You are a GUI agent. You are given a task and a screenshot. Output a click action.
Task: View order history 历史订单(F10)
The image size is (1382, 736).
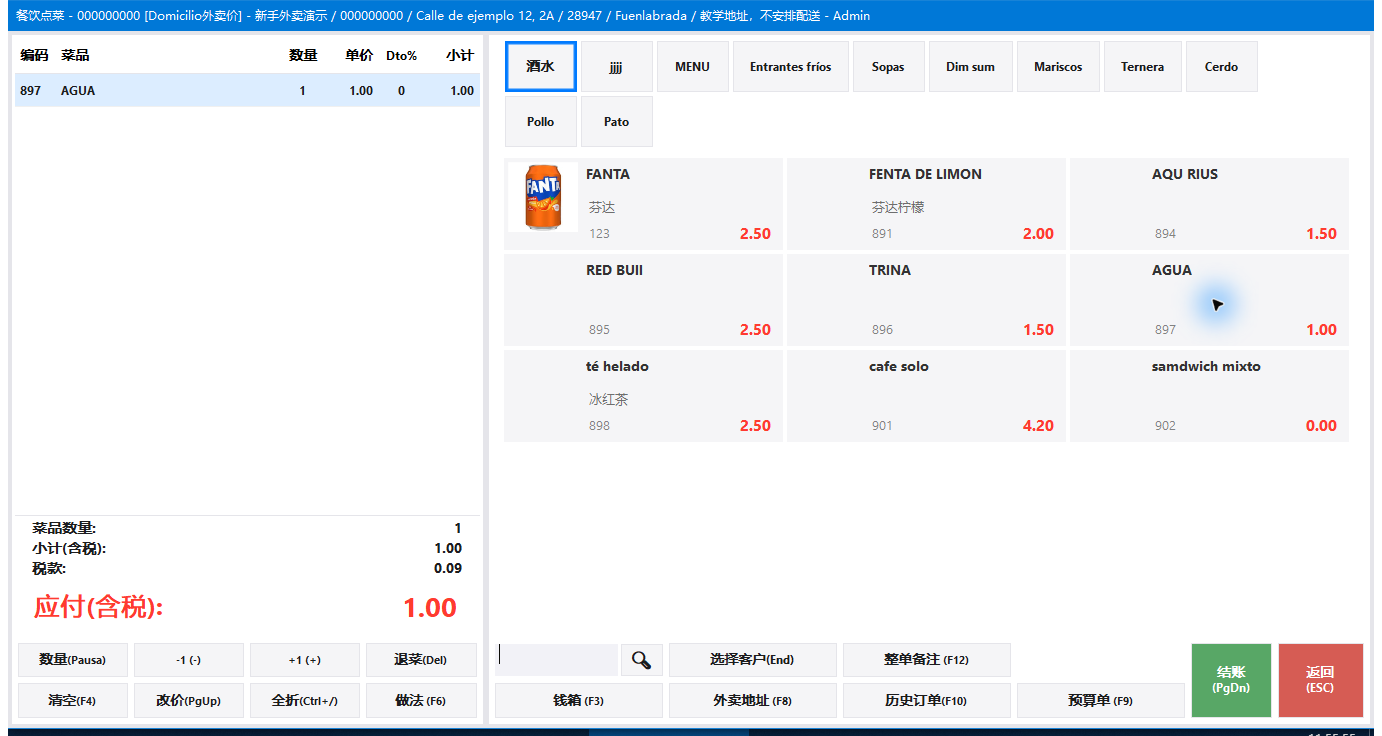[927, 701]
